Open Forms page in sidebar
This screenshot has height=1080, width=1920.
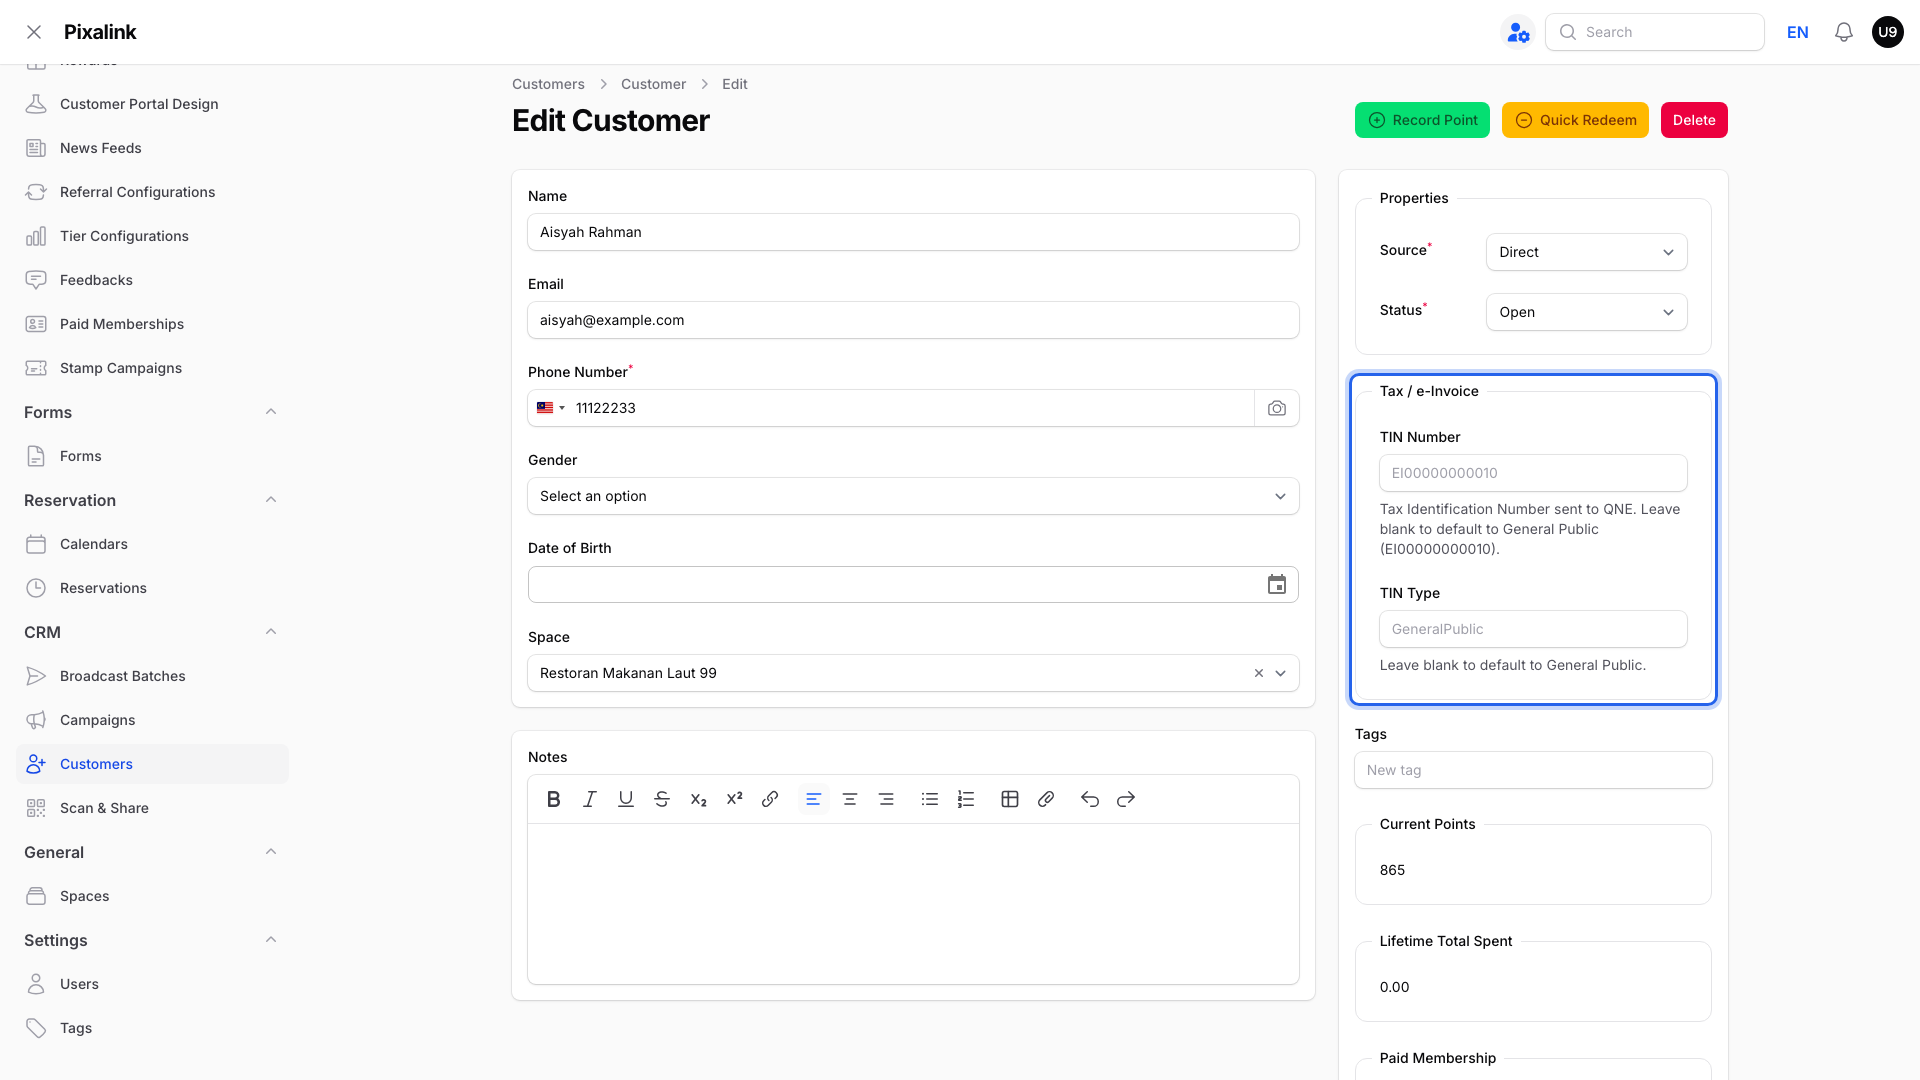(152, 456)
